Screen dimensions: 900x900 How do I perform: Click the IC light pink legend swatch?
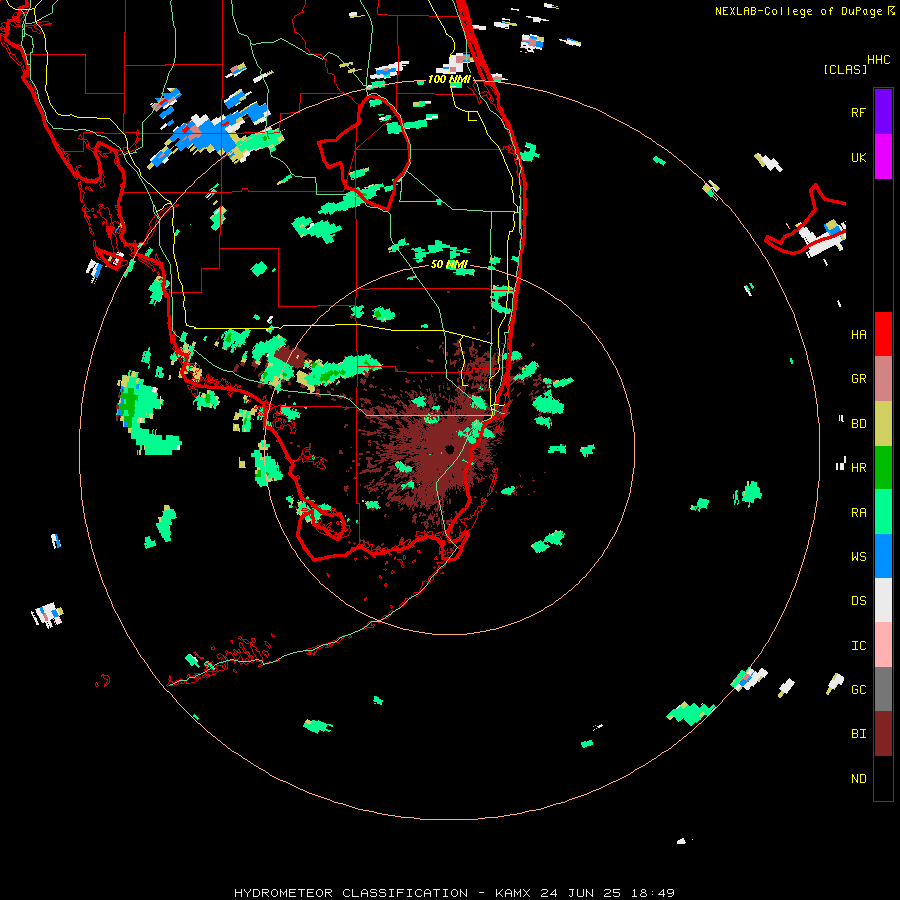pyautogui.click(x=883, y=645)
